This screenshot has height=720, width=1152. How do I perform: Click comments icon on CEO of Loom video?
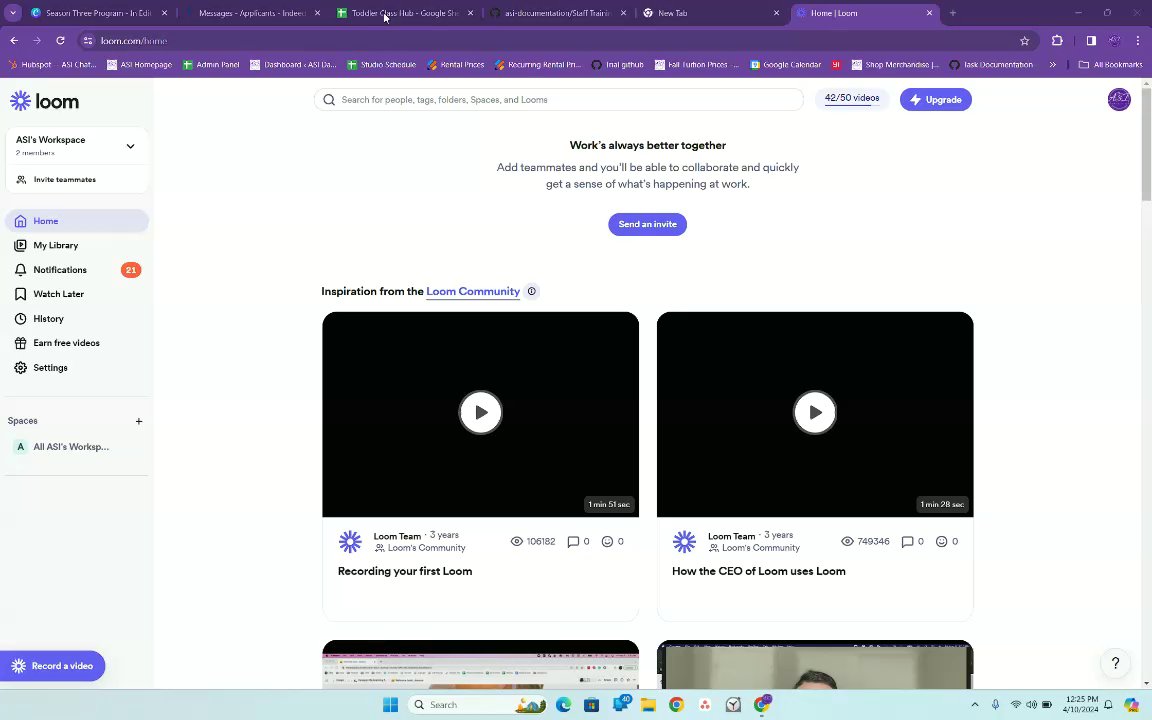tap(907, 541)
